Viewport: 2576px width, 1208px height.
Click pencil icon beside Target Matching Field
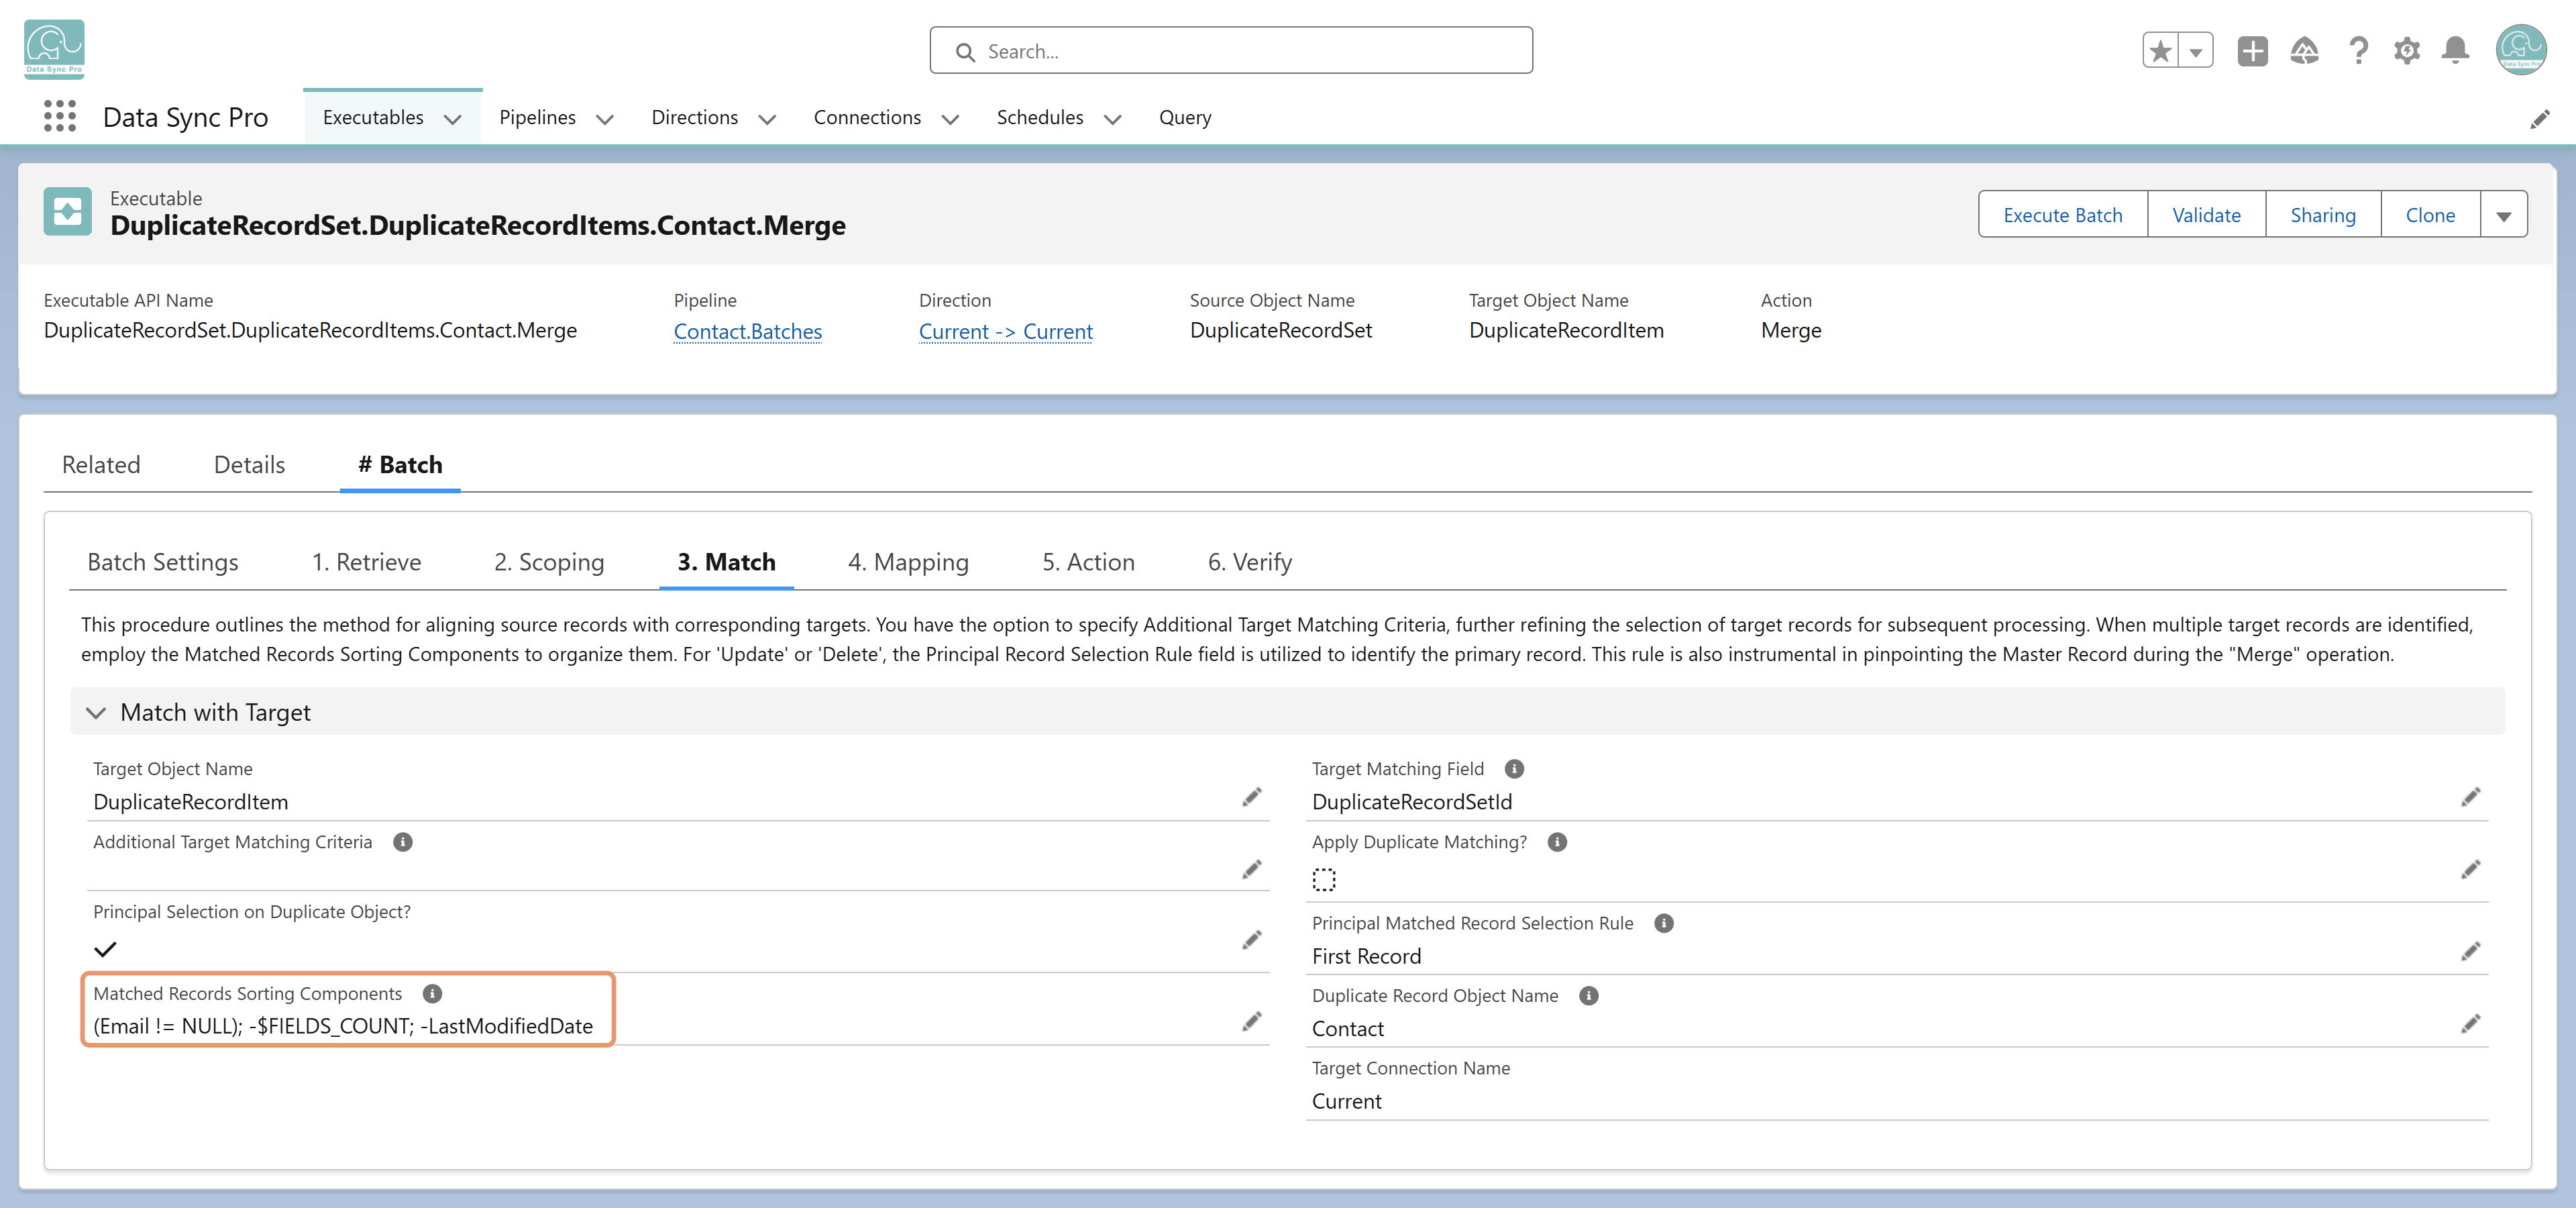point(2470,797)
